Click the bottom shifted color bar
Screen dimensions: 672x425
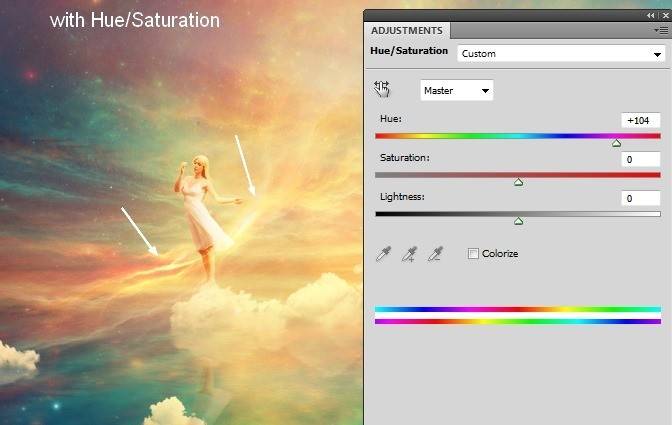(517, 321)
